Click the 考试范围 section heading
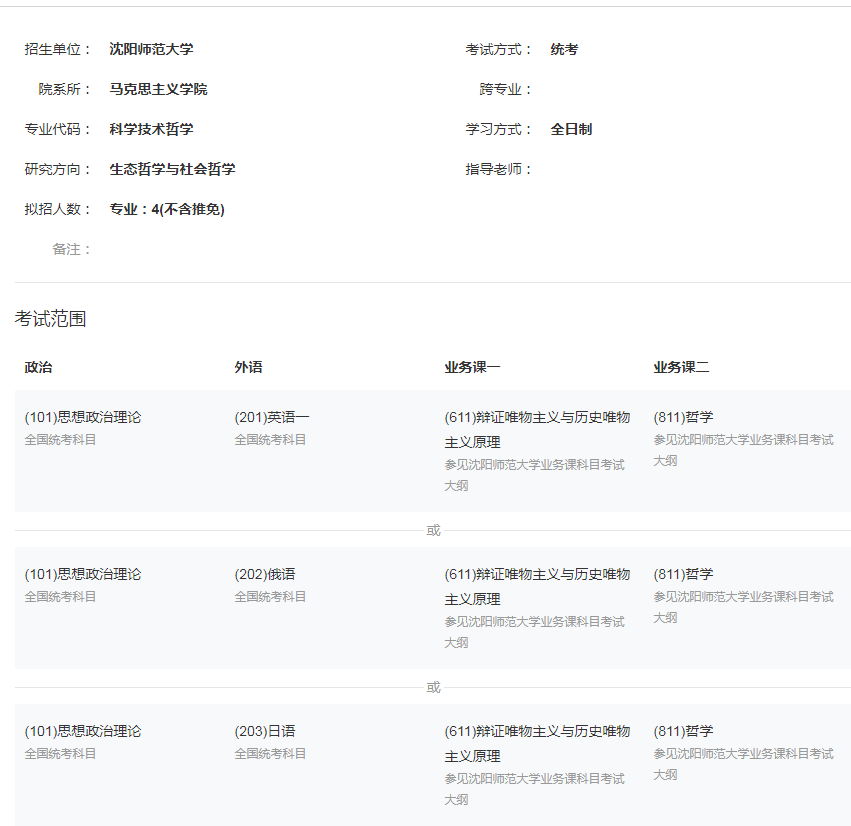 (x=50, y=319)
